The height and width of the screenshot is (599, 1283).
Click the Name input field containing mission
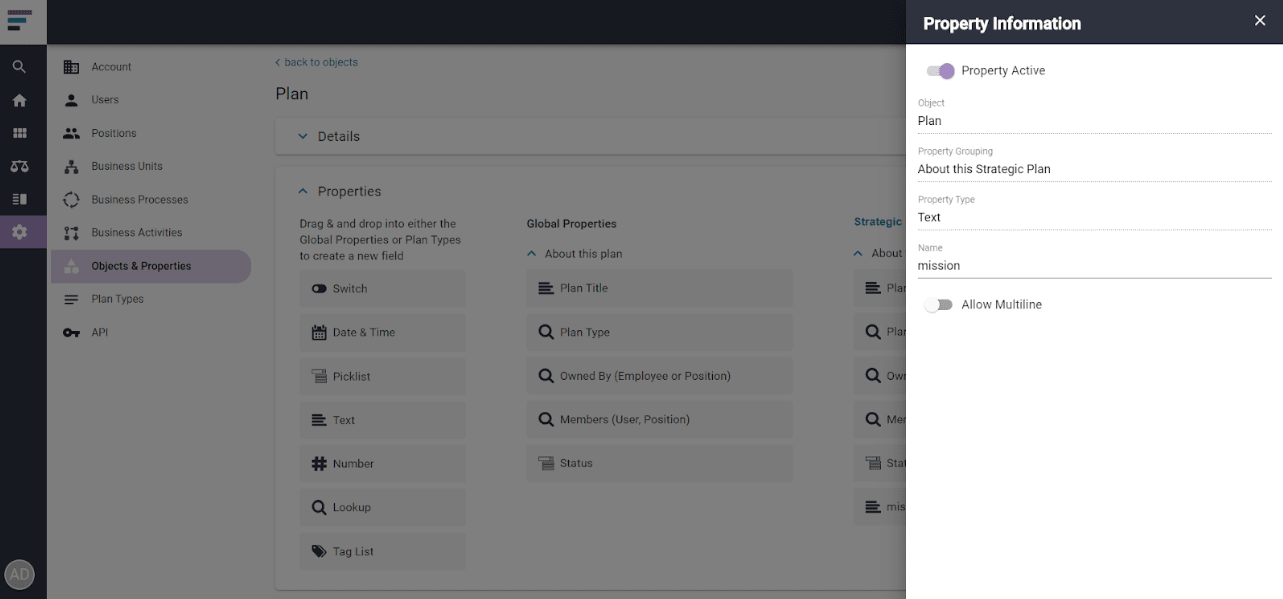click(1094, 266)
